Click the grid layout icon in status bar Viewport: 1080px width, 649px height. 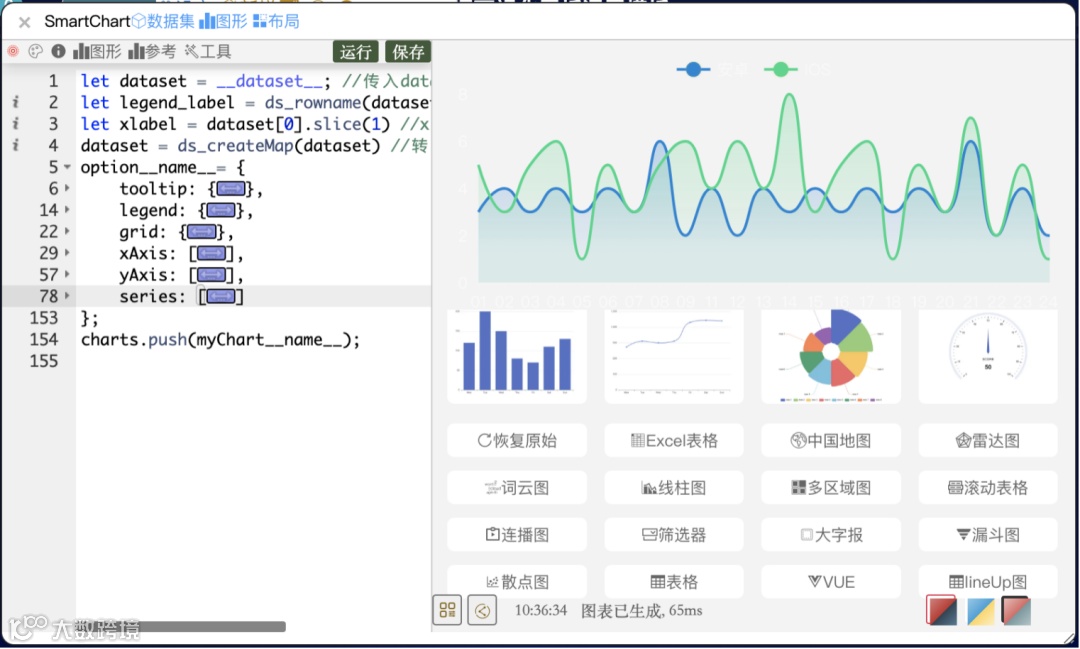(447, 610)
